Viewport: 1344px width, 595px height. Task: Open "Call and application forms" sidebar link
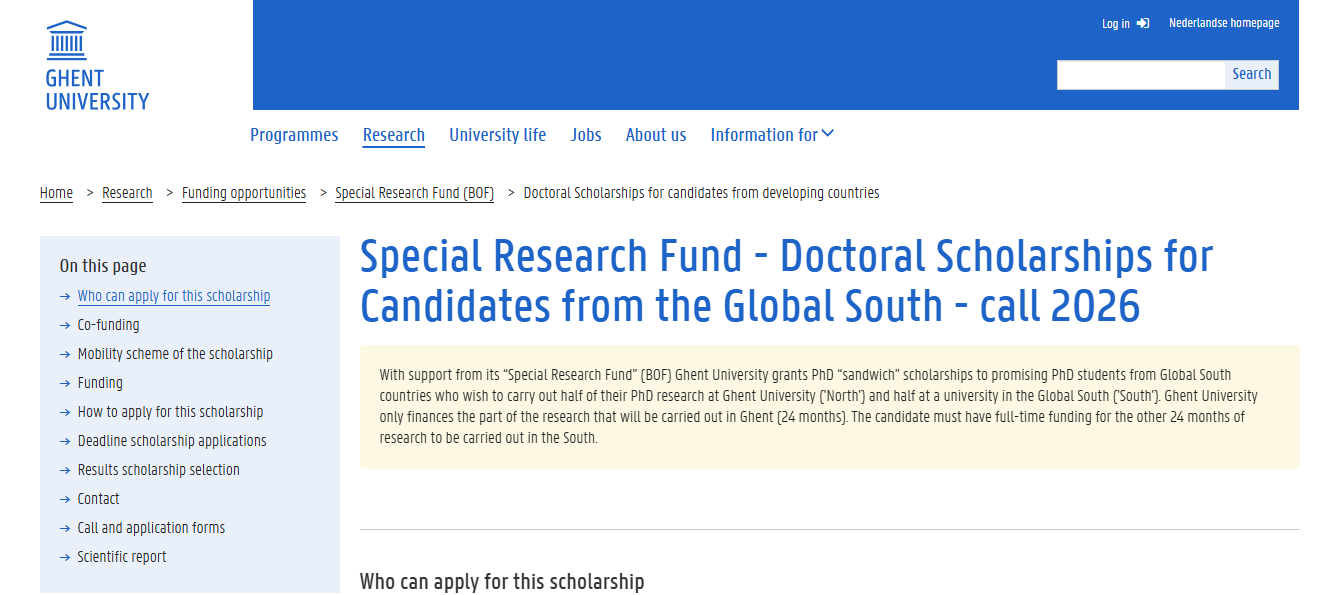[150, 528]
